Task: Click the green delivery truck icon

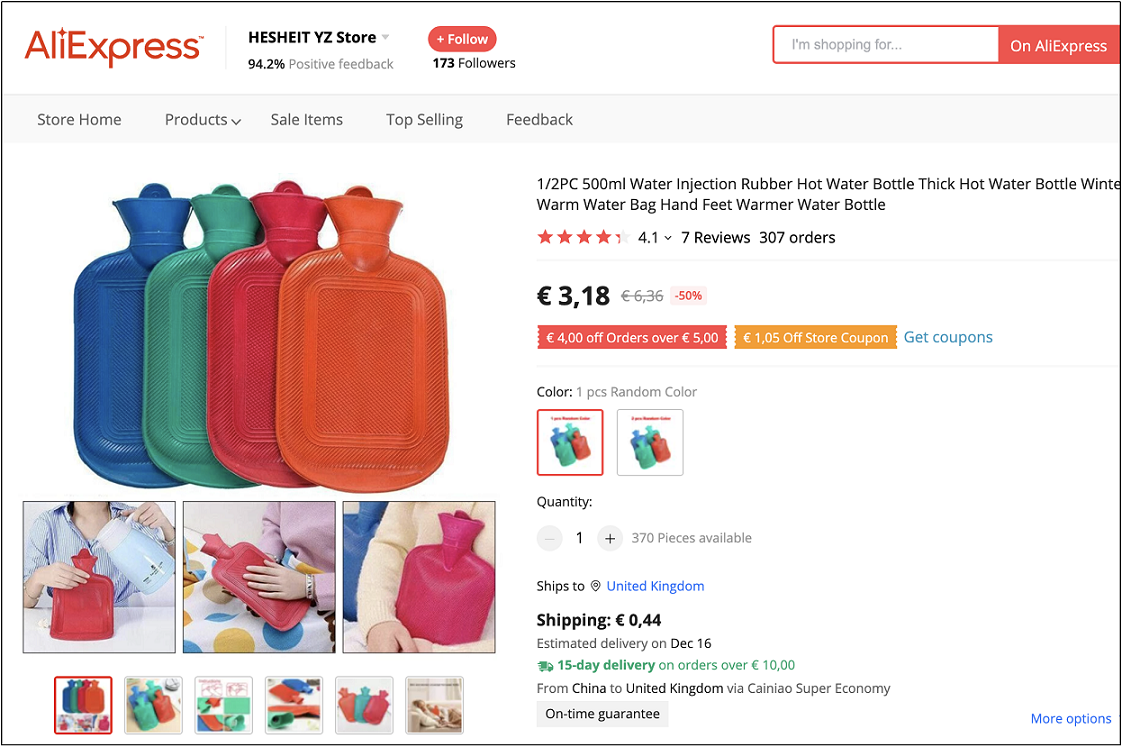Action: (545, 665)
